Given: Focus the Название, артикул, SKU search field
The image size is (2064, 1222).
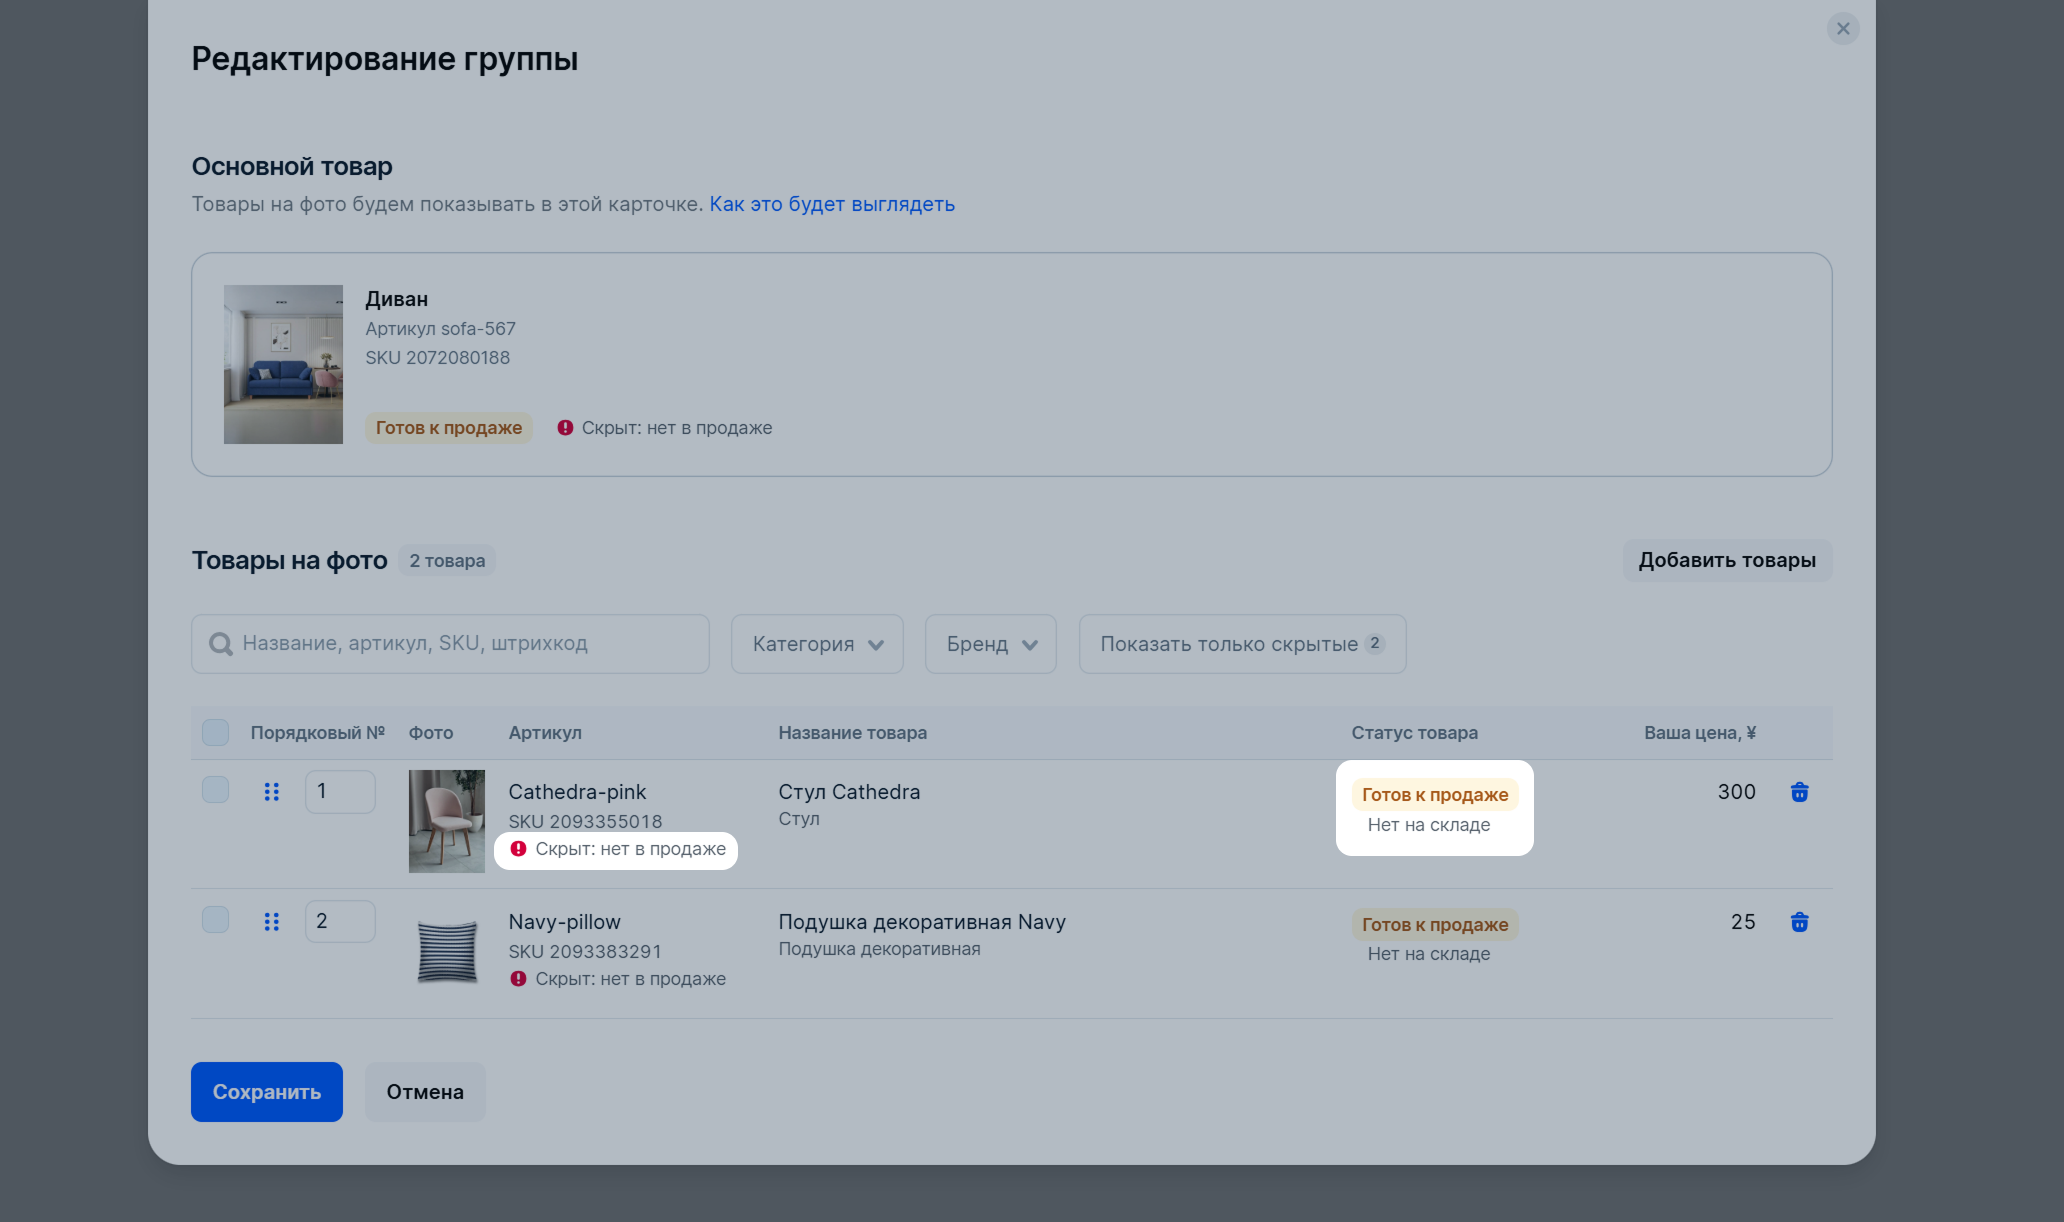Looking at the screenshot, I should [450, 644].
